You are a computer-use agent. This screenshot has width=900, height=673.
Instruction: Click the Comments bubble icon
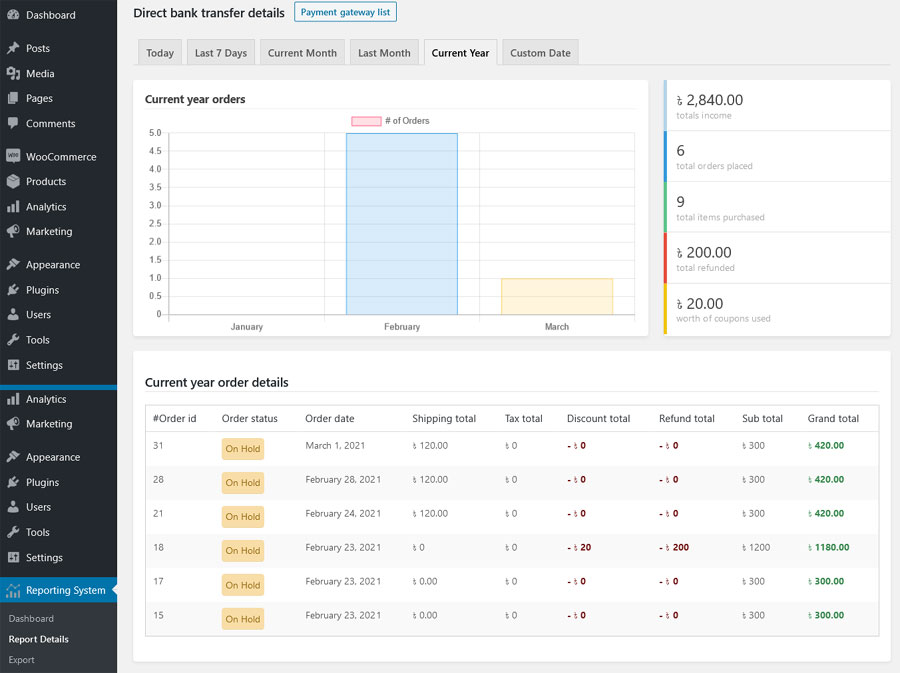pos(13,123)
